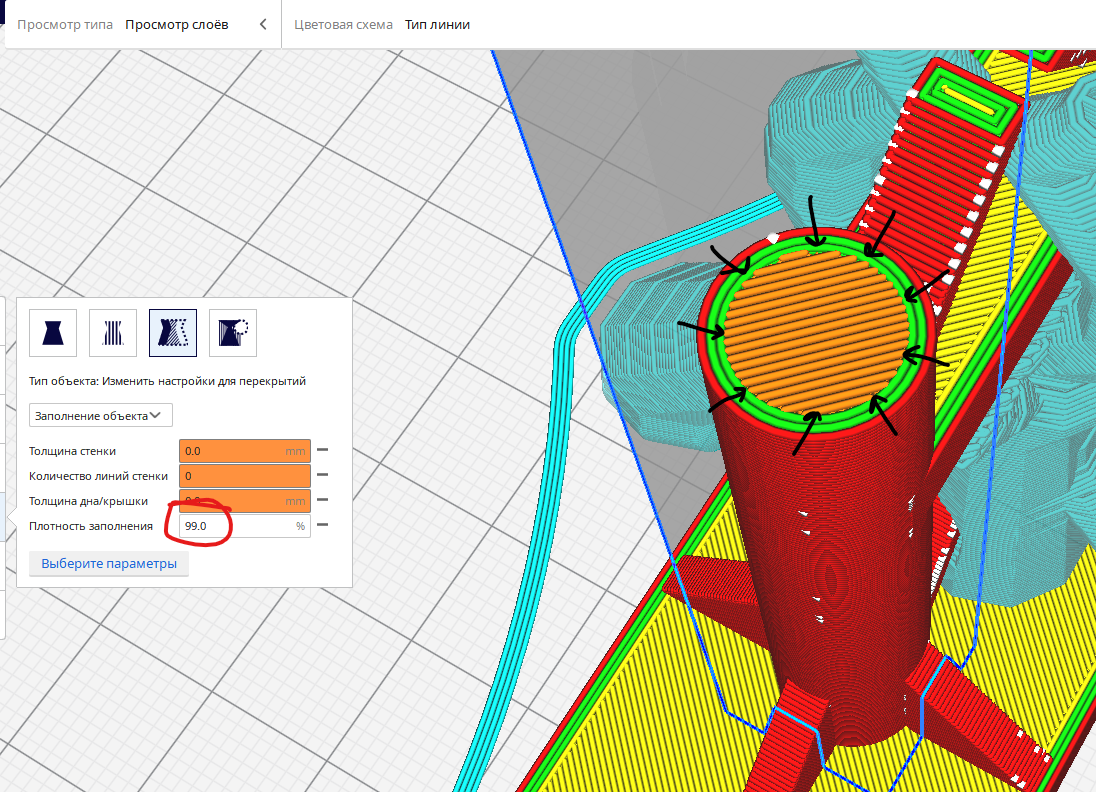Image resolution: width=1096 pixels, height=792 pixels.
Task: Remove the Толщина стенки setting
Action: coord(322,451)
